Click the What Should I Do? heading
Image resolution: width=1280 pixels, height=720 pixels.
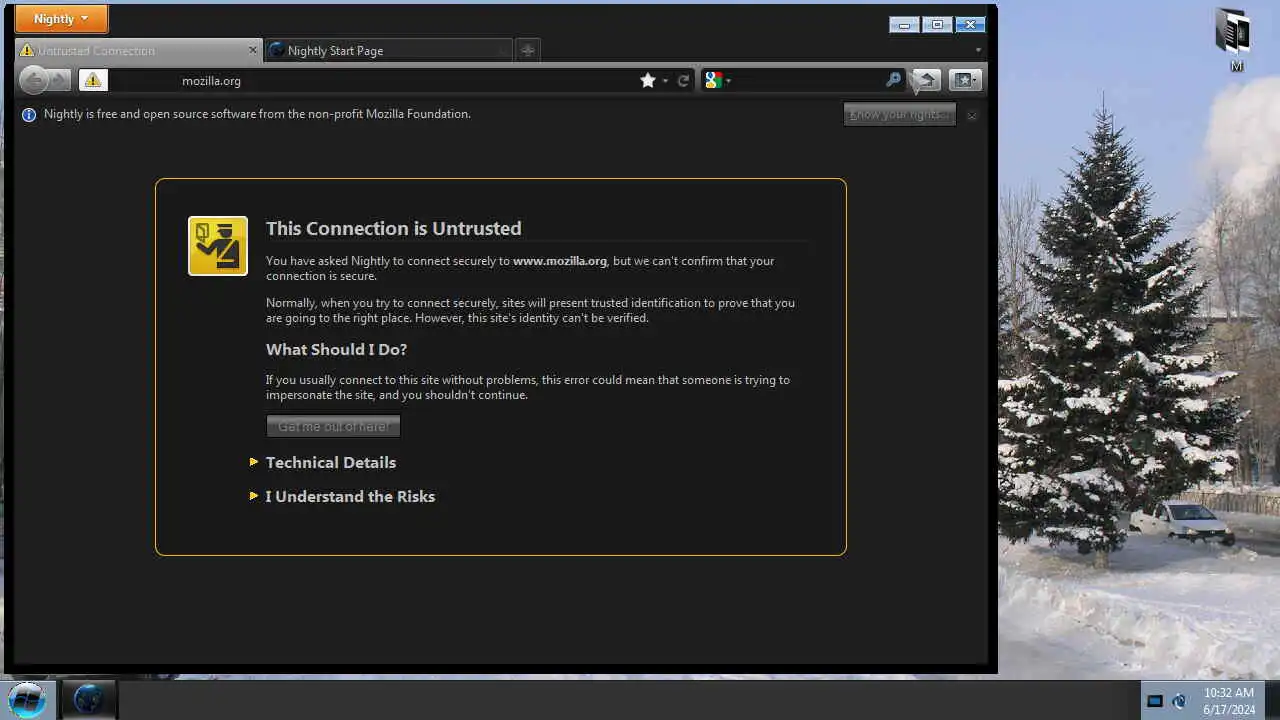[336, 349]
